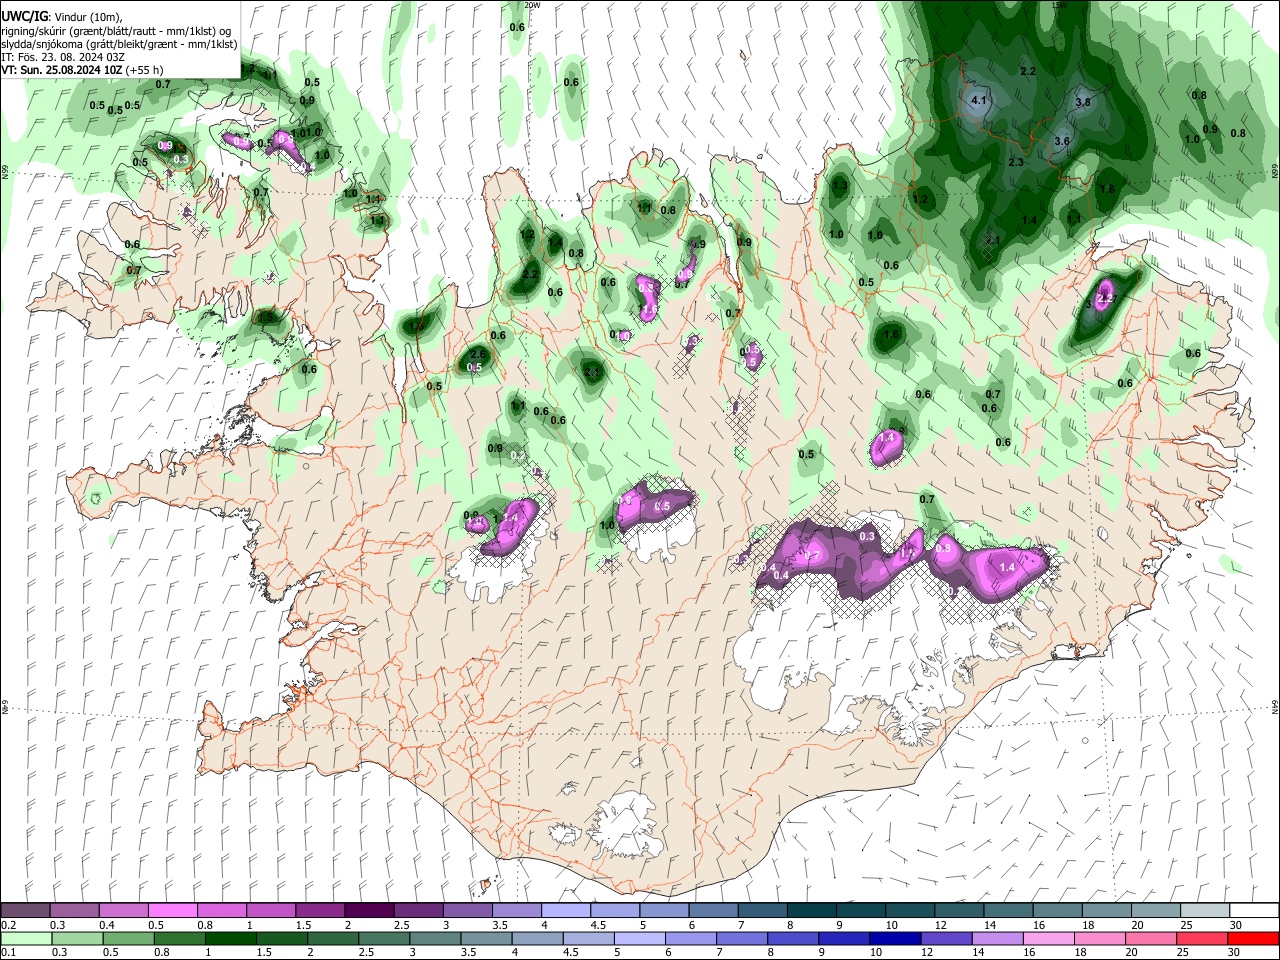Select the 18 swatch in the upper legend row

coord(1106,911)
